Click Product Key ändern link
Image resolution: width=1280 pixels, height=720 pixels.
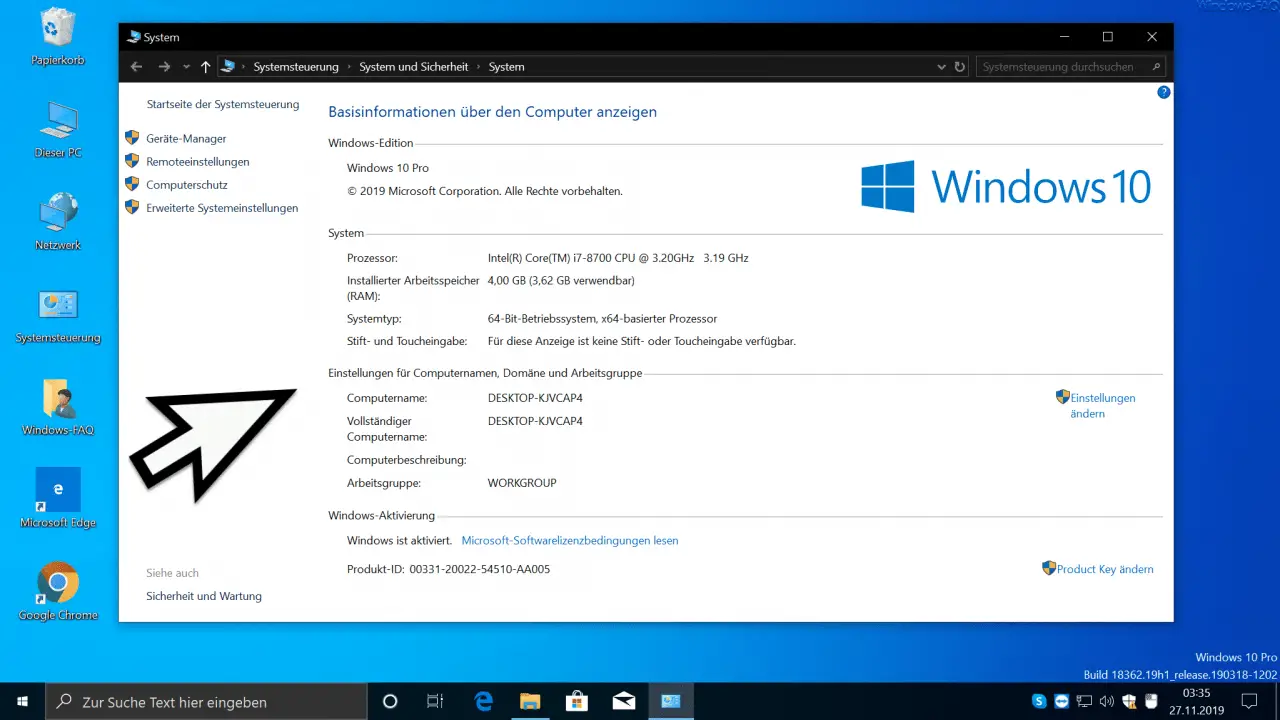click(1105, 569)
